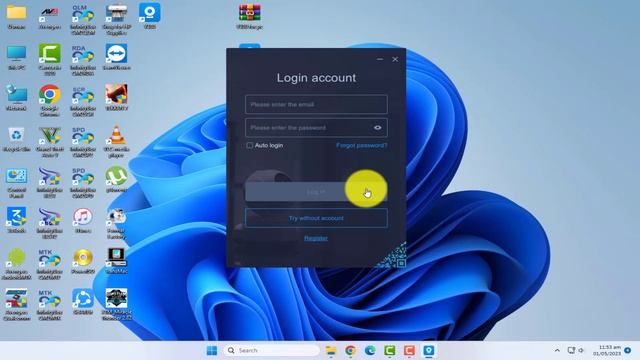Open the Recycle Bin

pos(16,139)
